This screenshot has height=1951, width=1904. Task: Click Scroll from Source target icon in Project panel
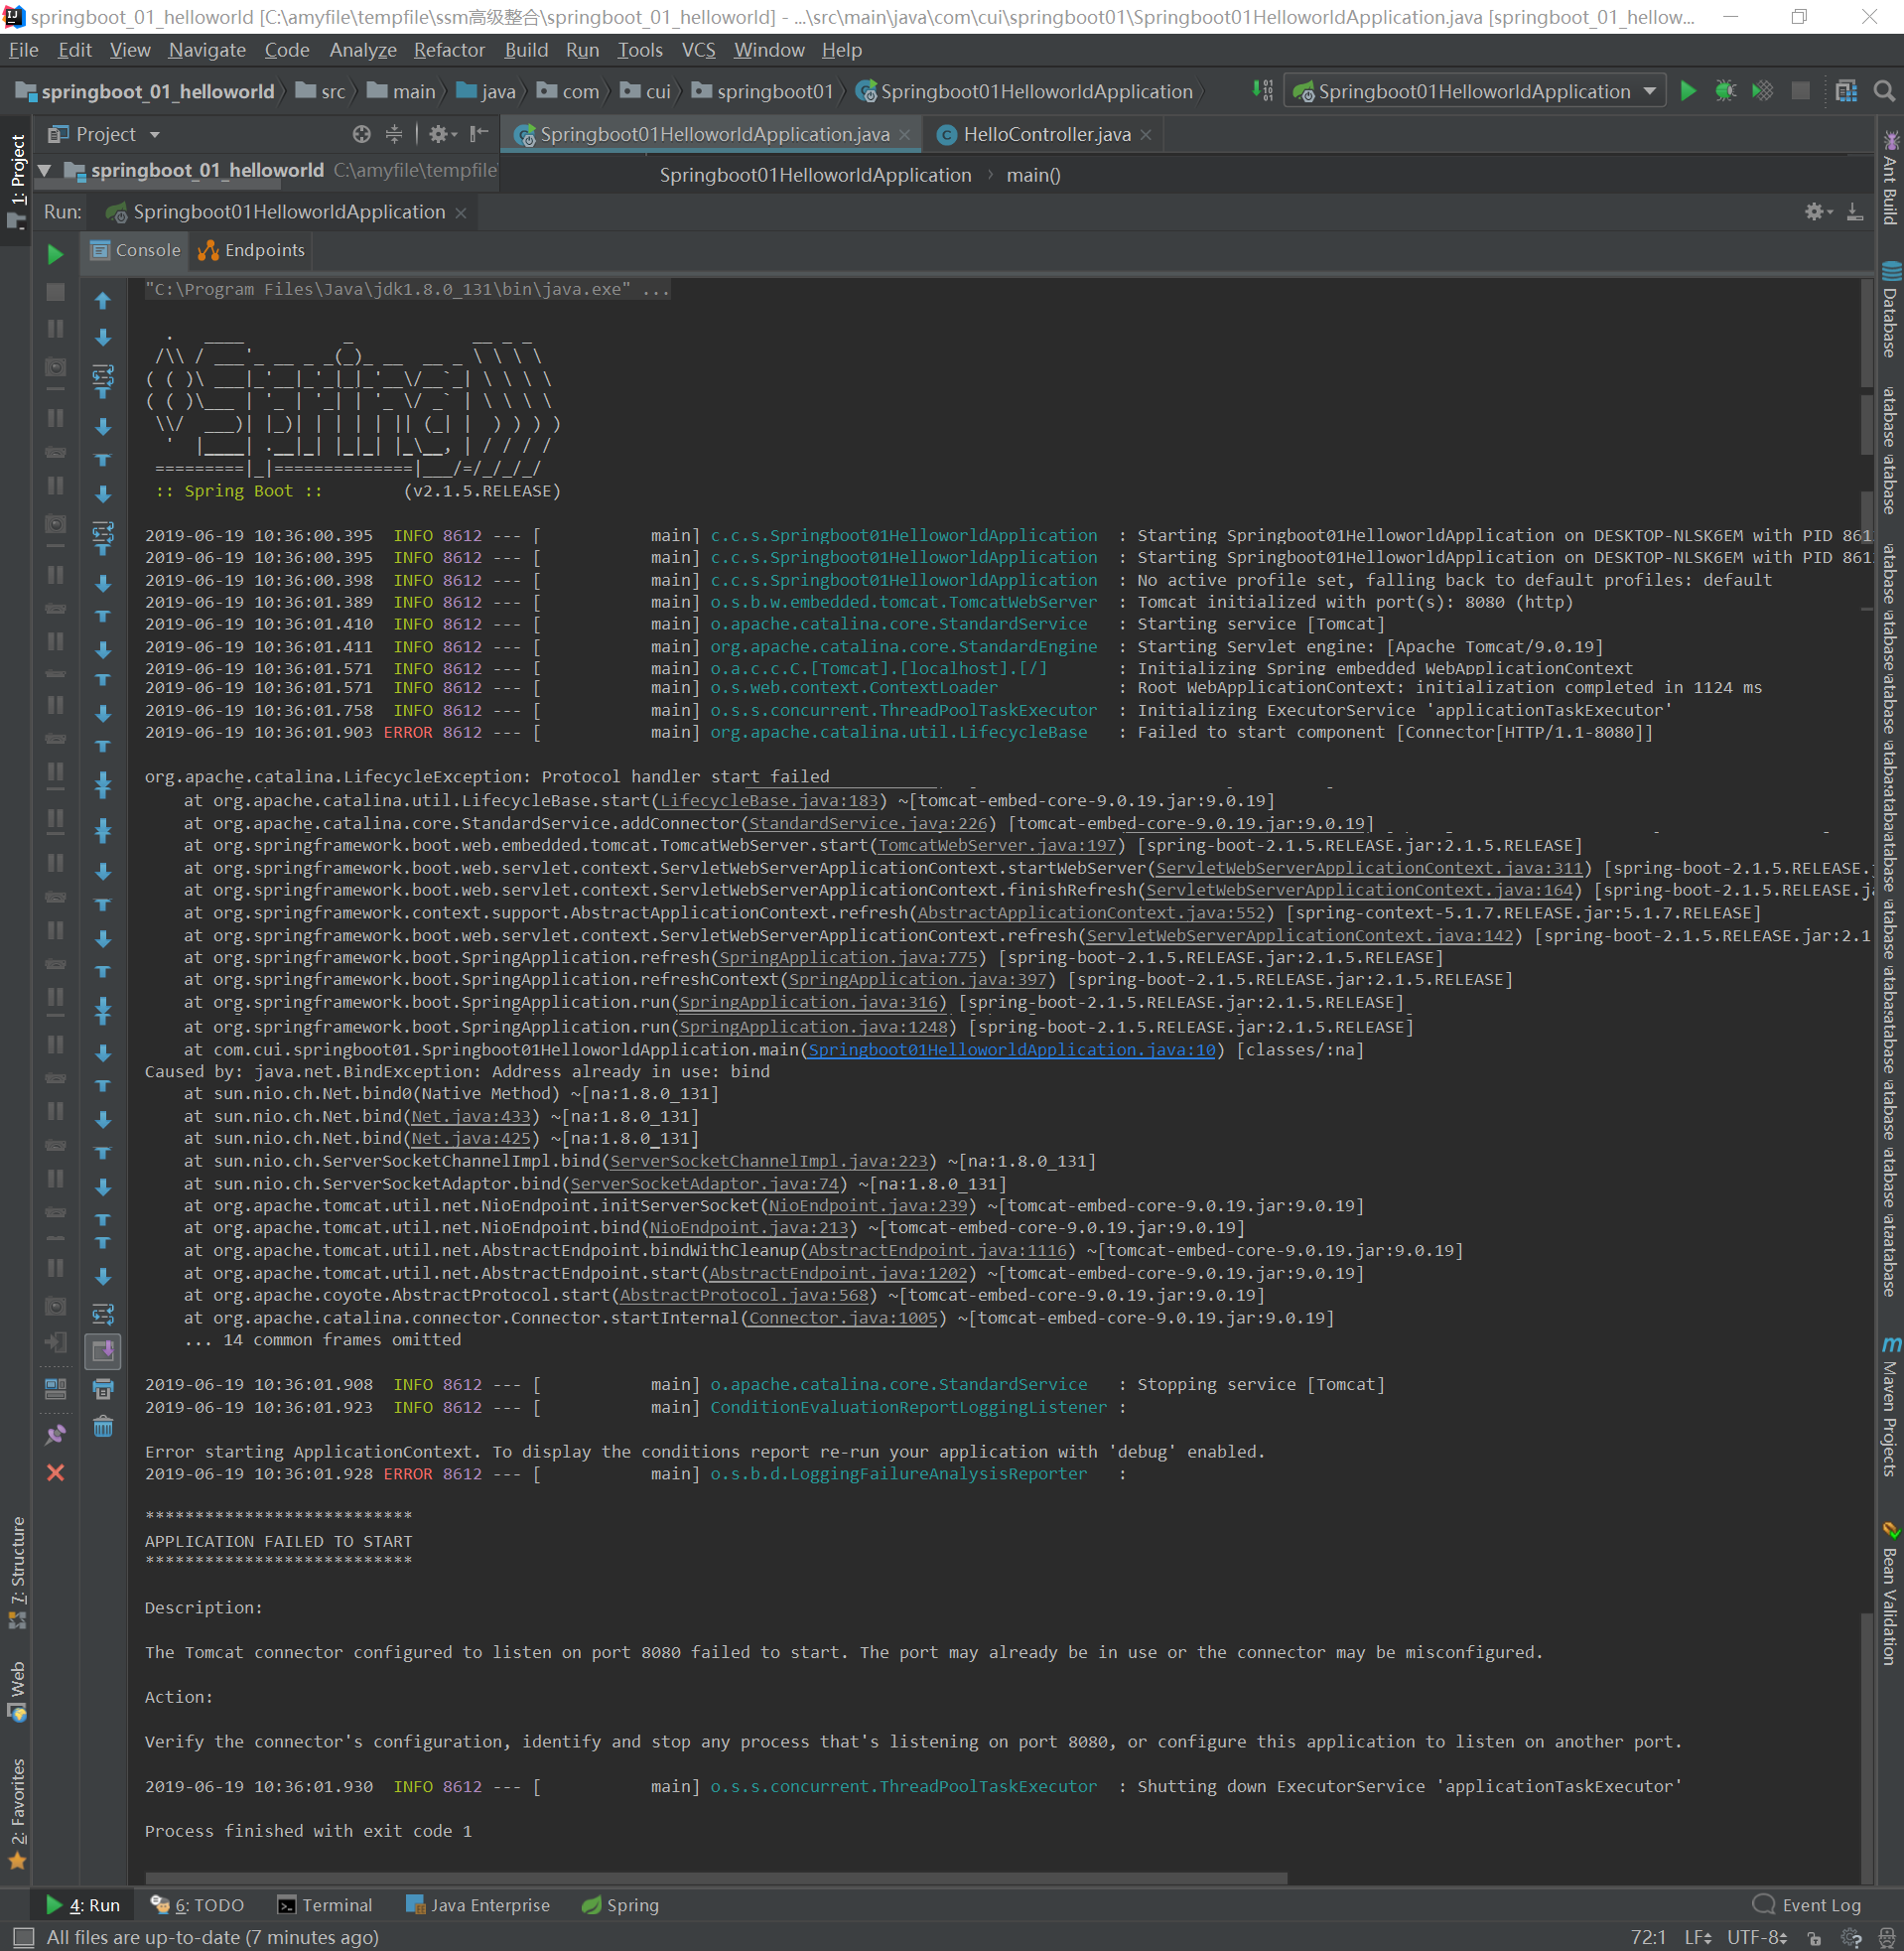tap(362, 134)
